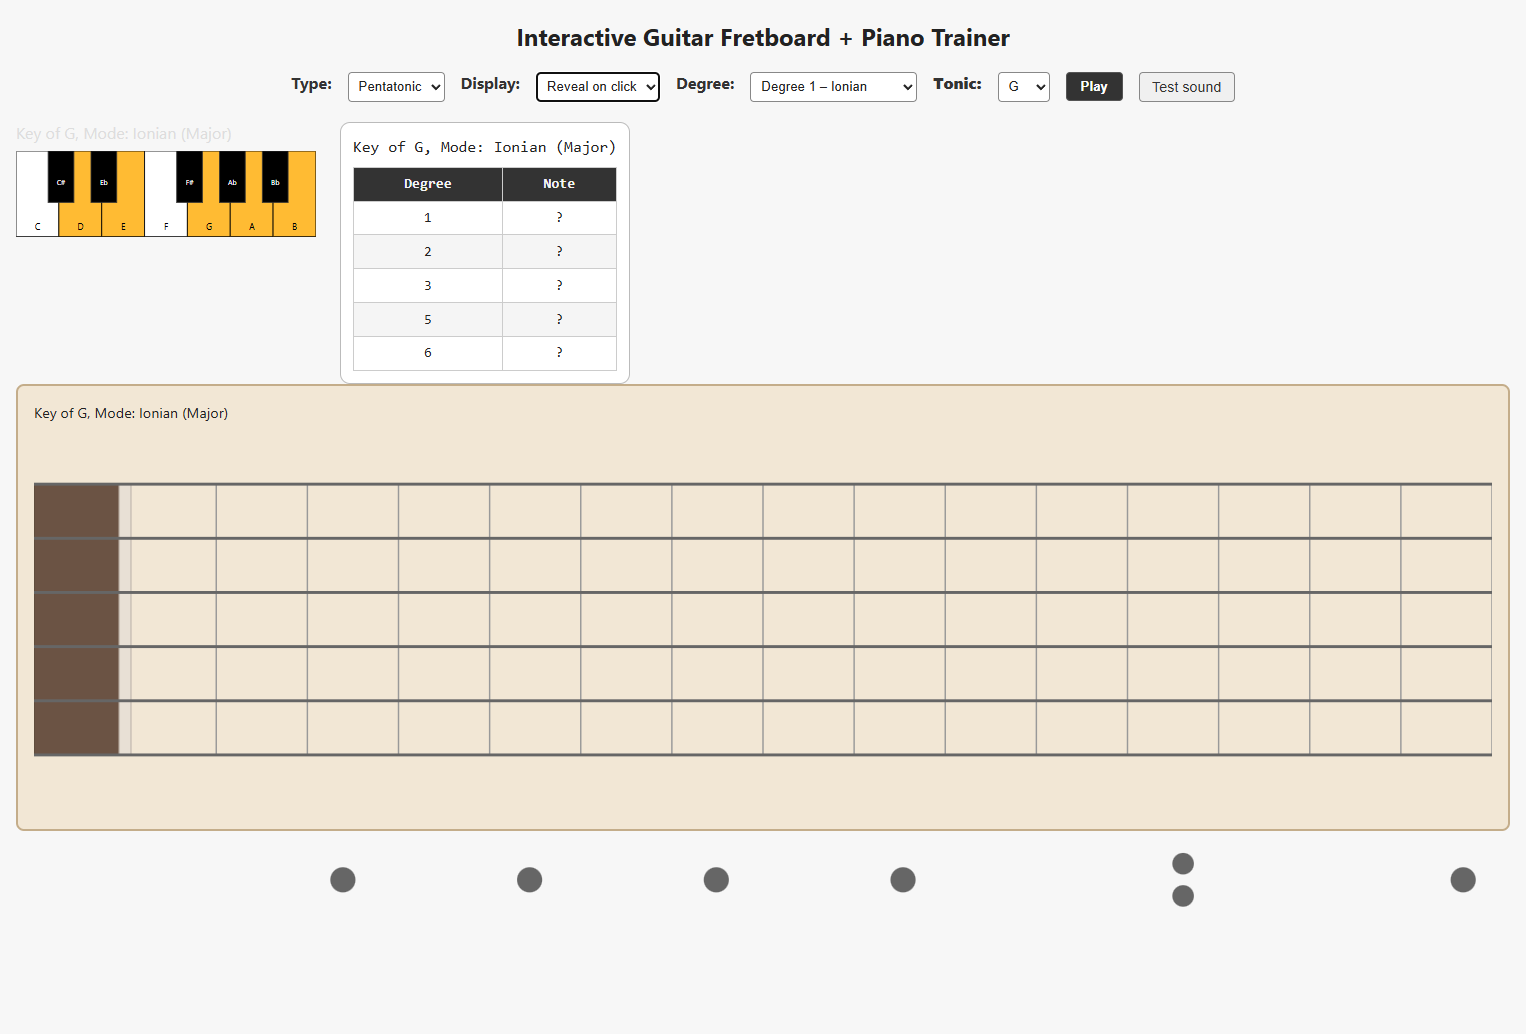This screenshot has height=1034, width=1526.
Task: Click the Ab black piano key
Action: tap(232, 177)
